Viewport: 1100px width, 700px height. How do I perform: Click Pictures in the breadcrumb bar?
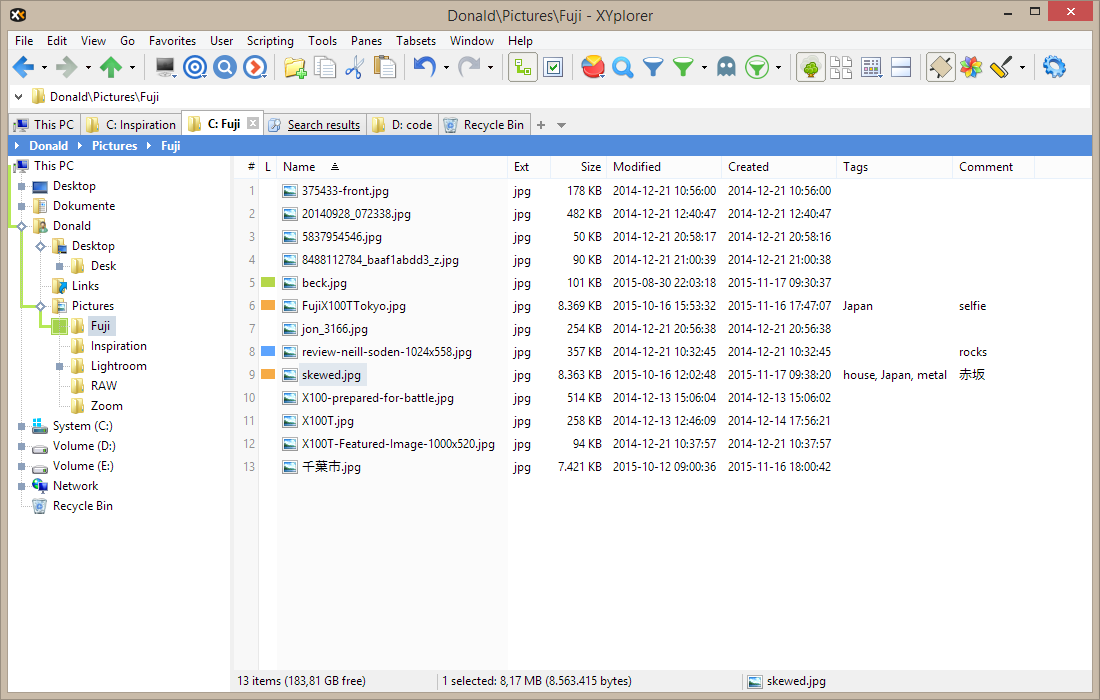click(114, 146)
